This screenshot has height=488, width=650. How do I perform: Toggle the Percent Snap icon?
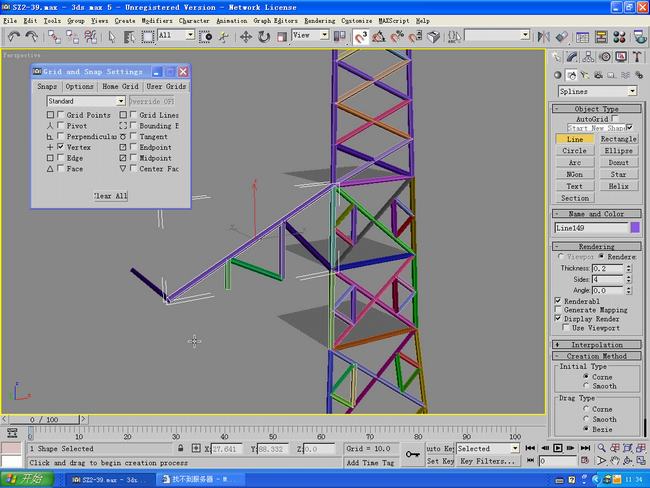(x=396, y=37)
